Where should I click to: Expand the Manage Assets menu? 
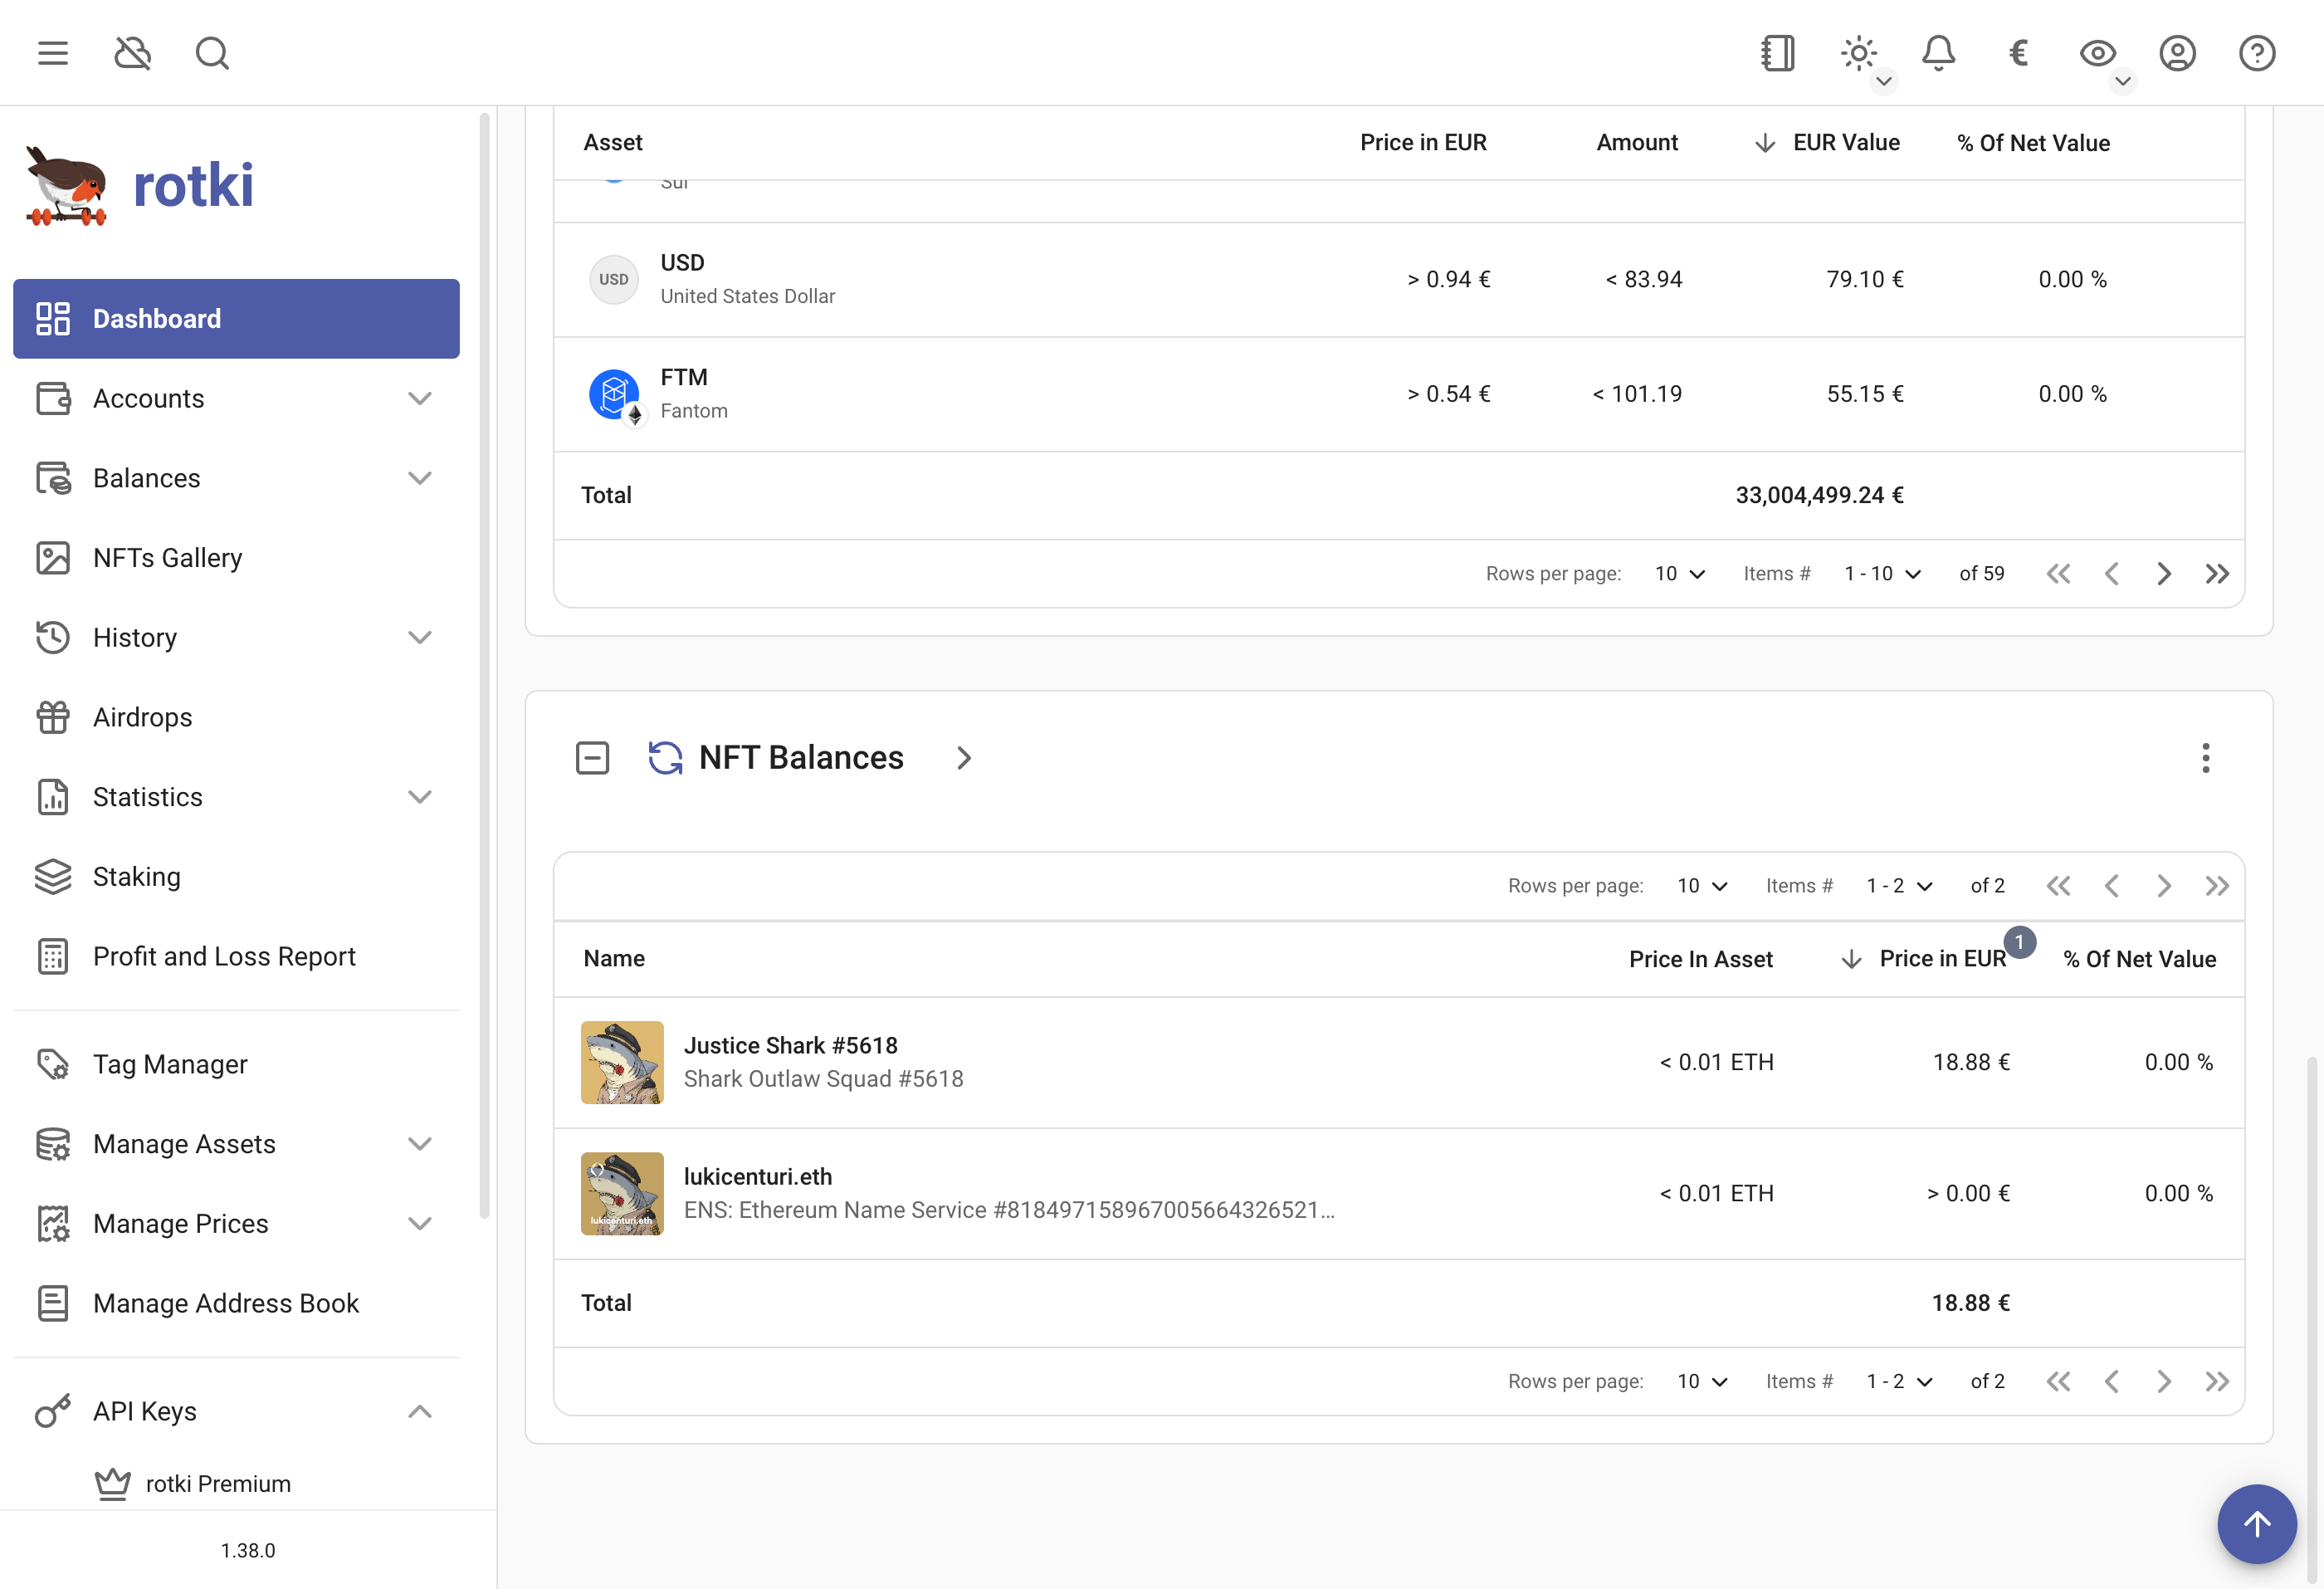click(236, 1144)
